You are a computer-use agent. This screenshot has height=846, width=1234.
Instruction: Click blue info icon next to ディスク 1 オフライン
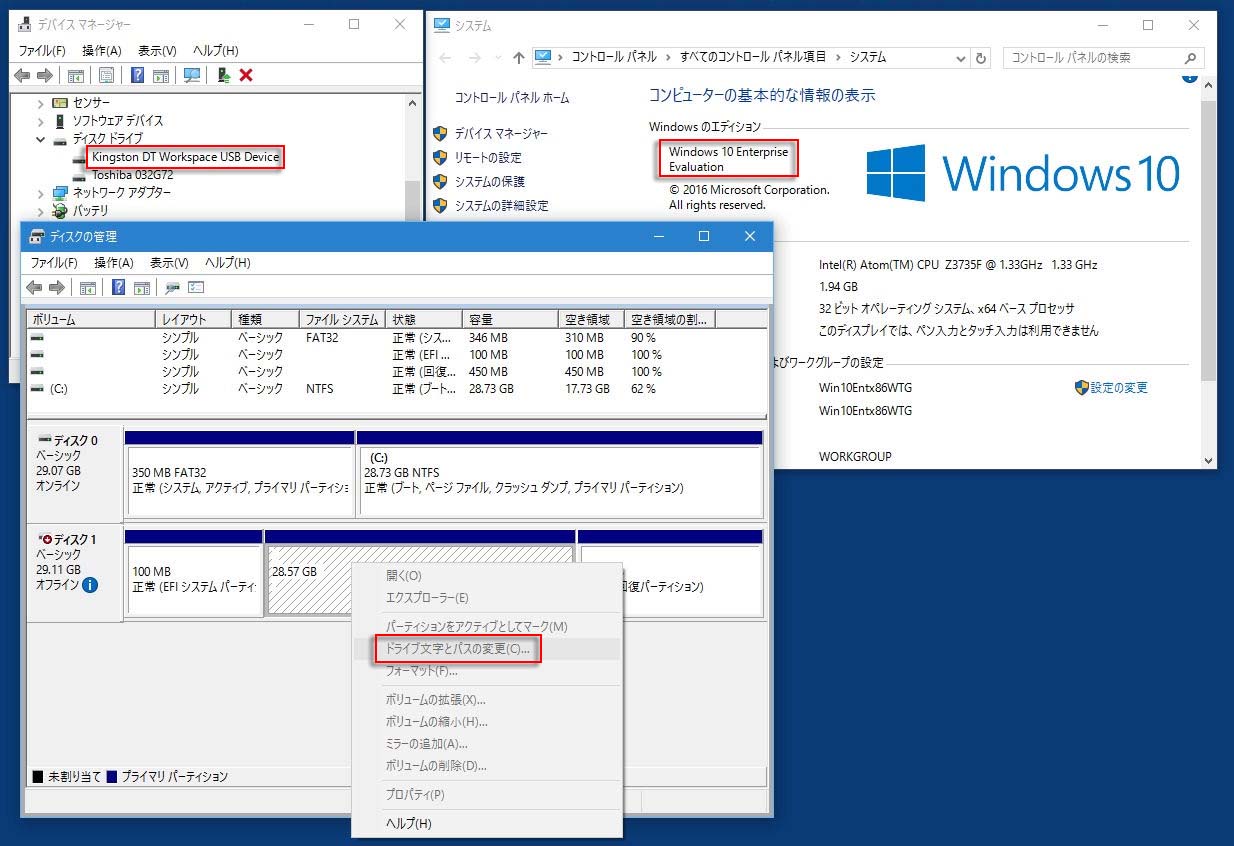[x=90, y=585]
